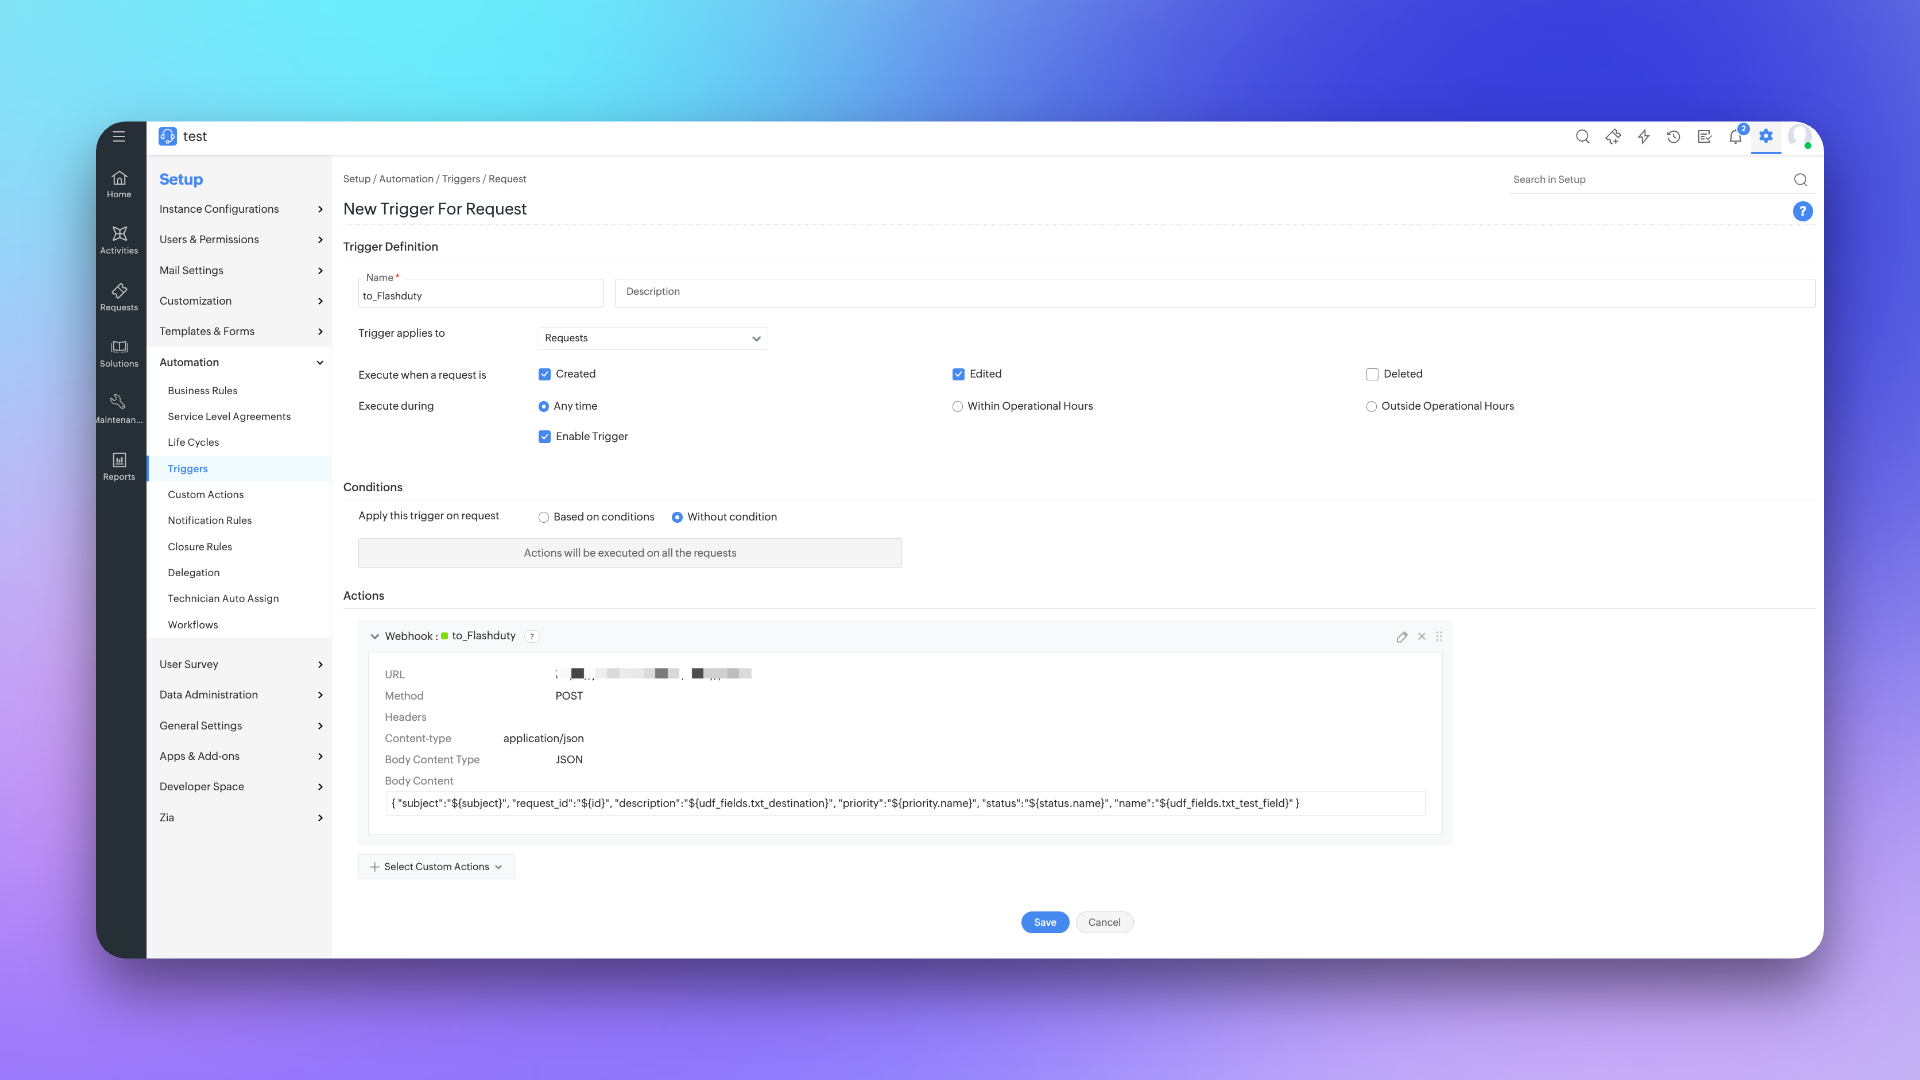Choose Based on conditions option
1920x1080 pixels.
click(544, 518)
